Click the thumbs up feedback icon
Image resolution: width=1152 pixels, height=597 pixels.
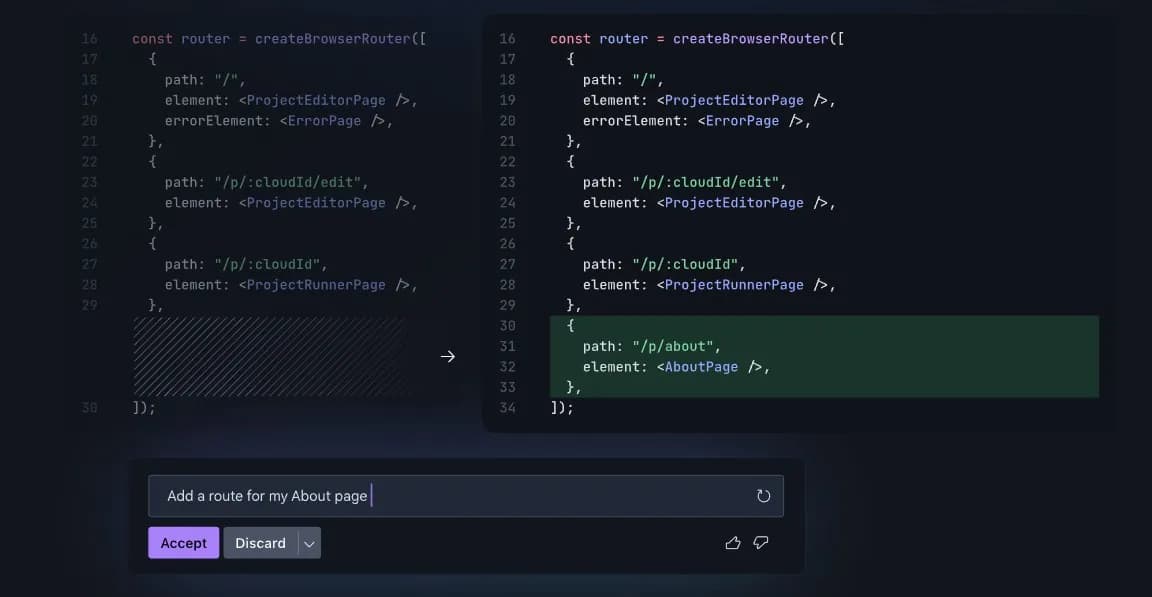[x=733, y=543]
